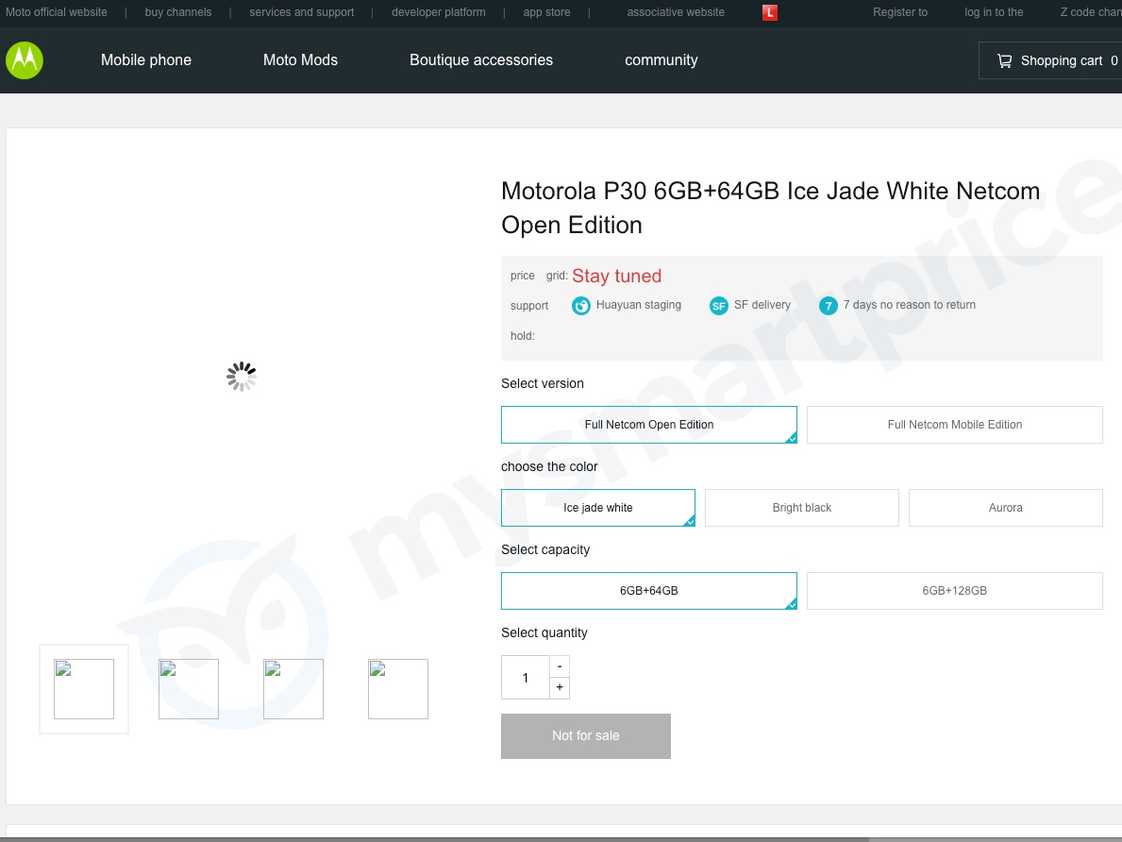
Task: Click the Not for sale button
Action: pos(586,736)
